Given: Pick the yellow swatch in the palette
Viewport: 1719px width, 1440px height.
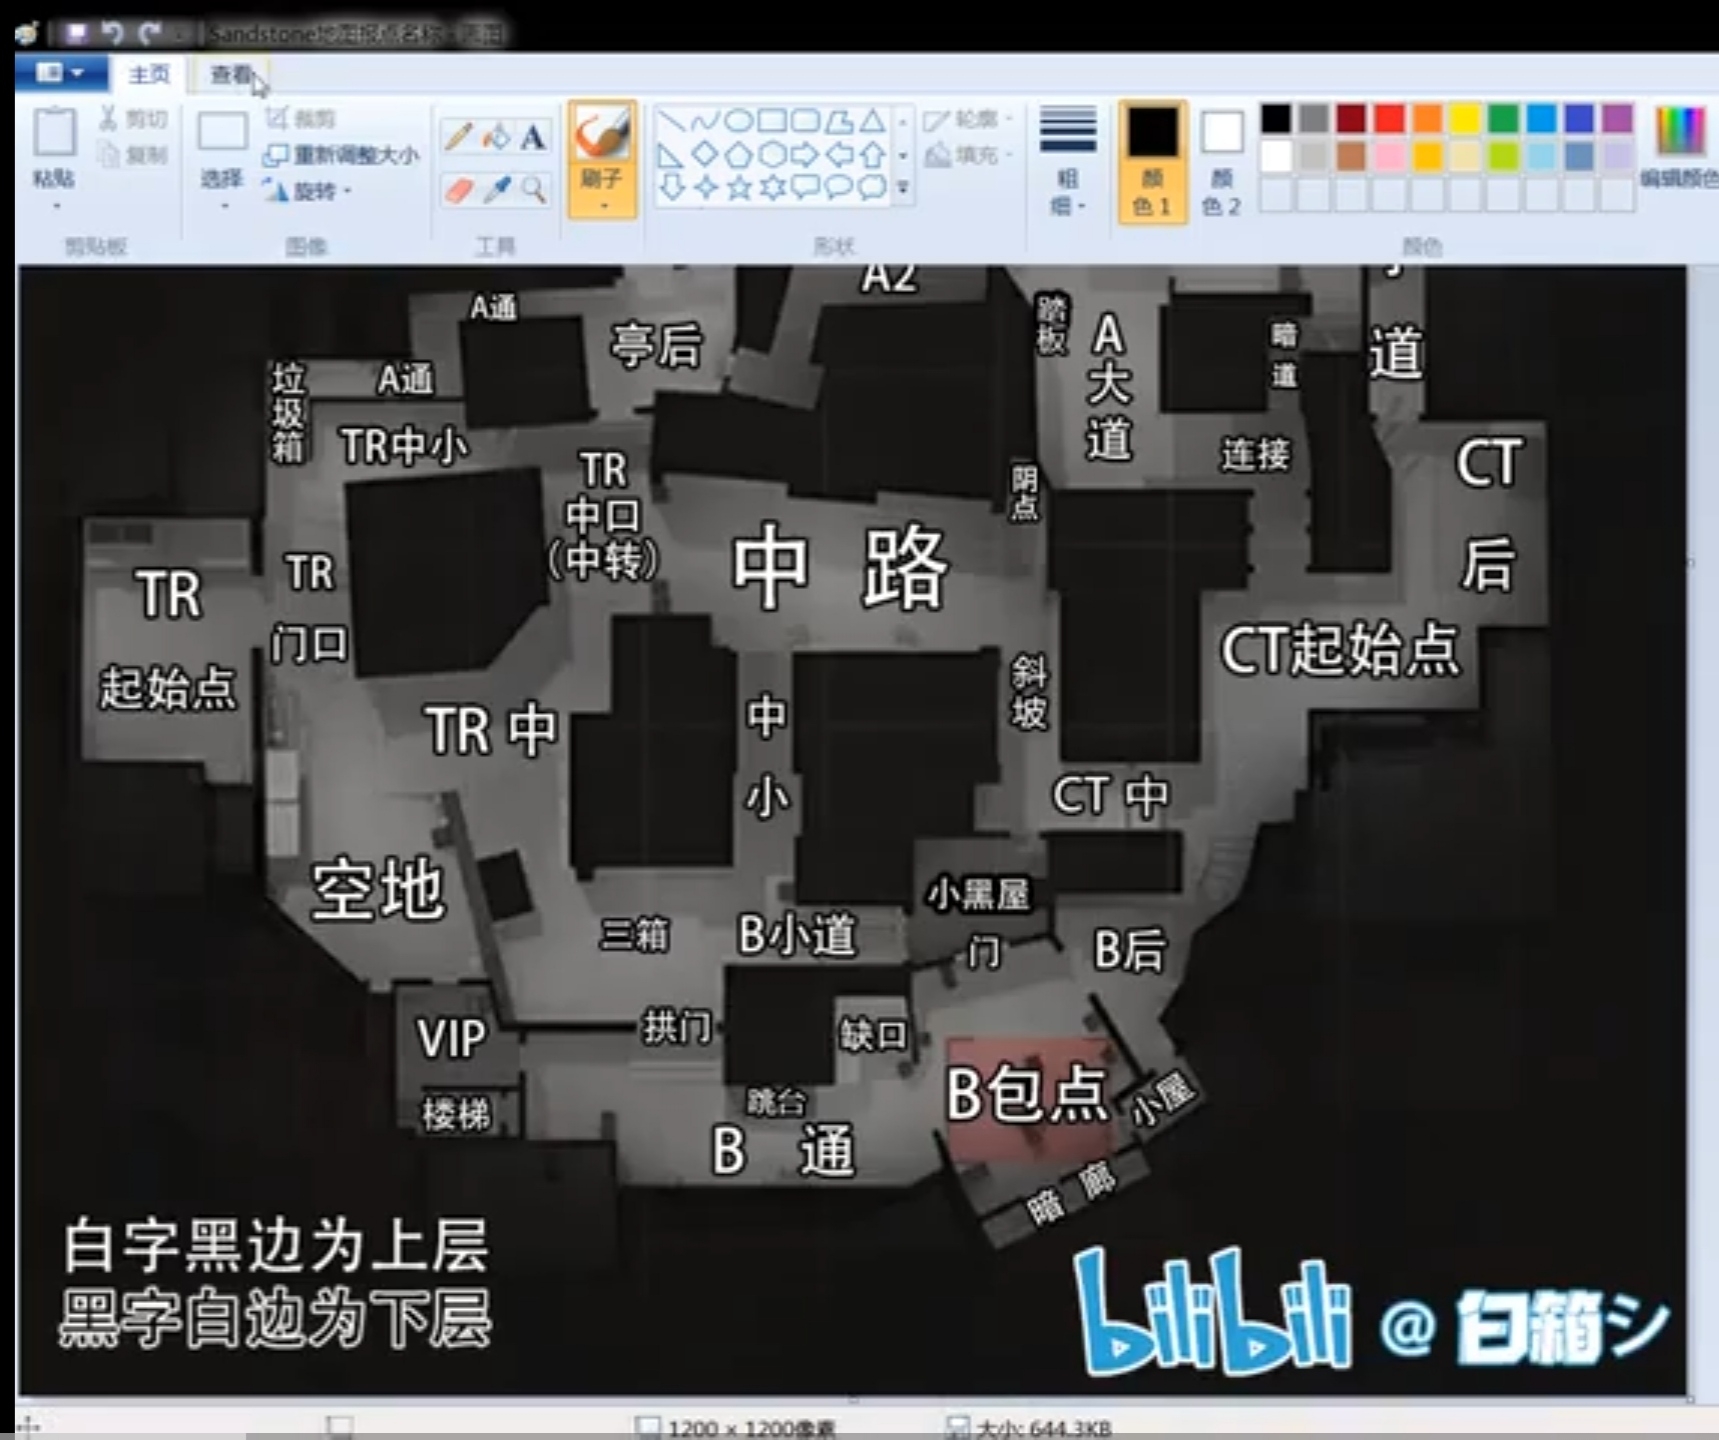Looking at the screenshot, I should tap(1465, 118).
